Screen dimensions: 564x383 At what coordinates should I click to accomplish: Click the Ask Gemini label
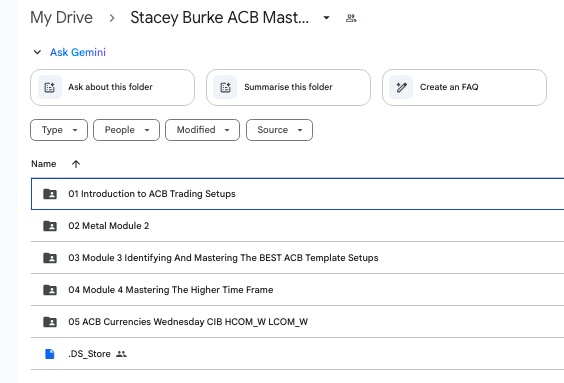point(78,52)
